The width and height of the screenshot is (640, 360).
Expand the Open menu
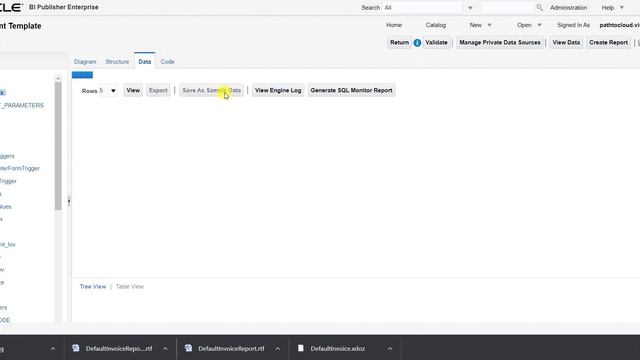pyautogui.click(x=529, y=25)
